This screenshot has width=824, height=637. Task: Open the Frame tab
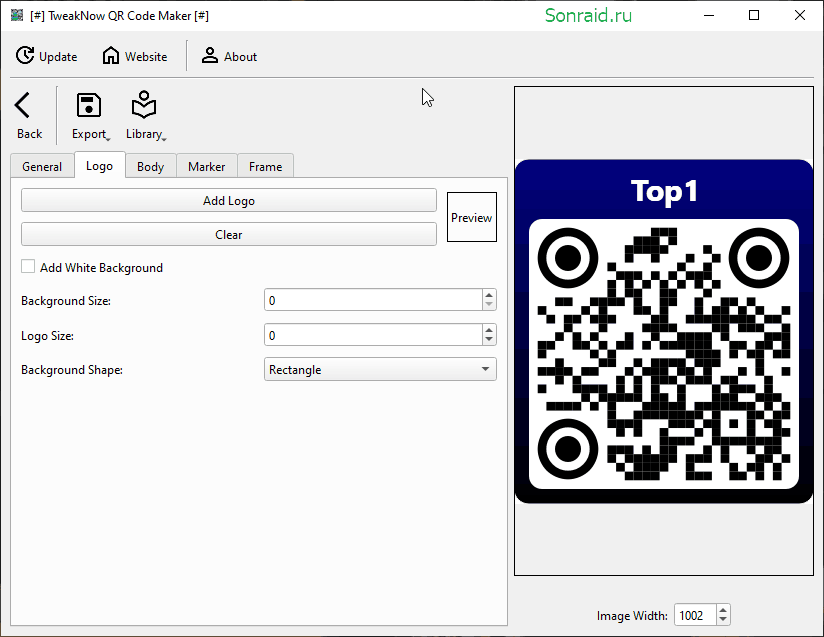click(x=265, y=167)
